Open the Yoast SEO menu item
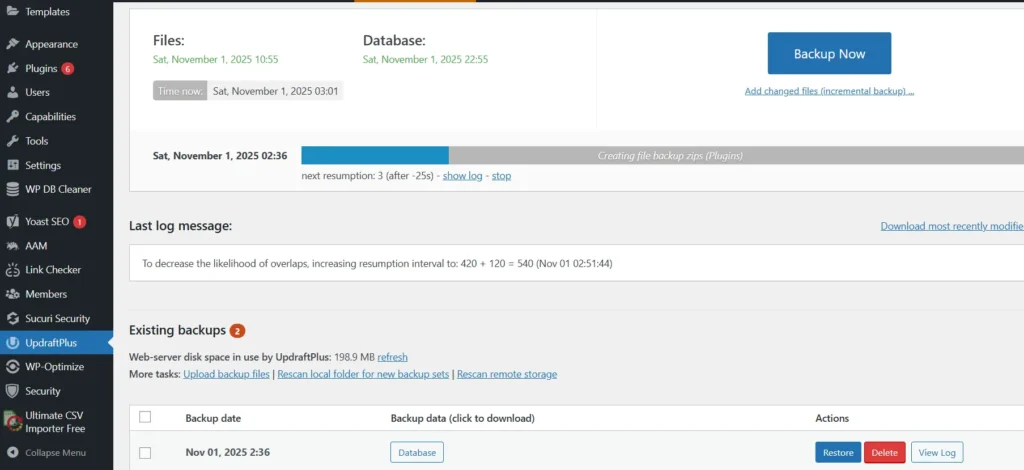1024x470 pixels. pyautogui.click(x=47, y=221)
